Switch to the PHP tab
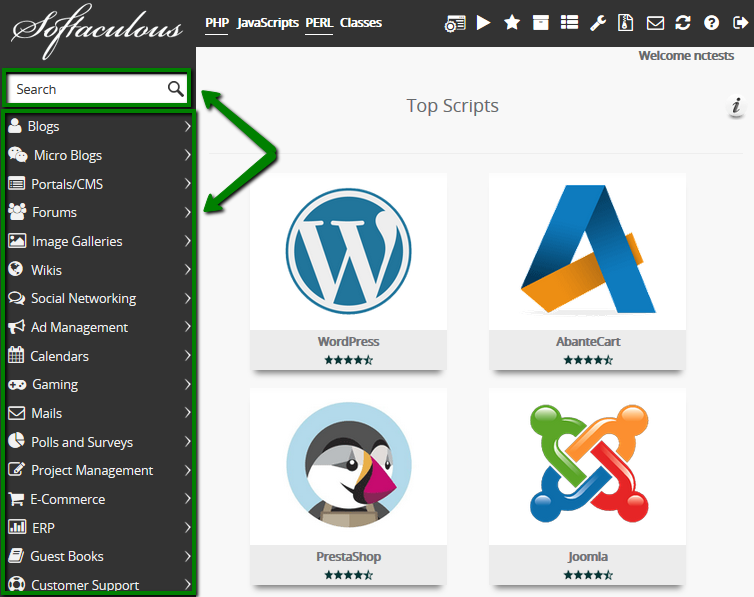 point(217,23)
